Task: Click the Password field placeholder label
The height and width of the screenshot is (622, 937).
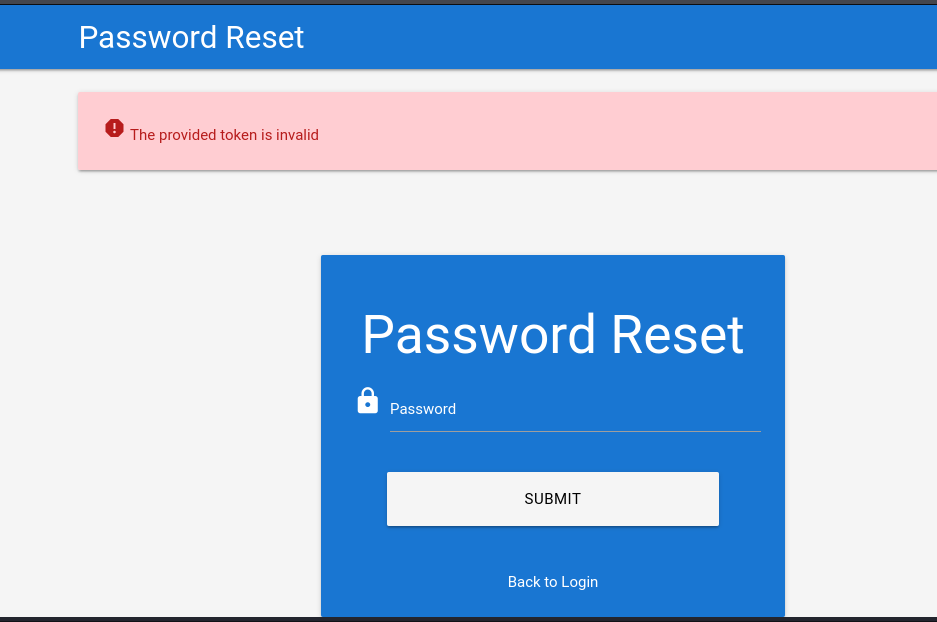Action: [422, 409]
